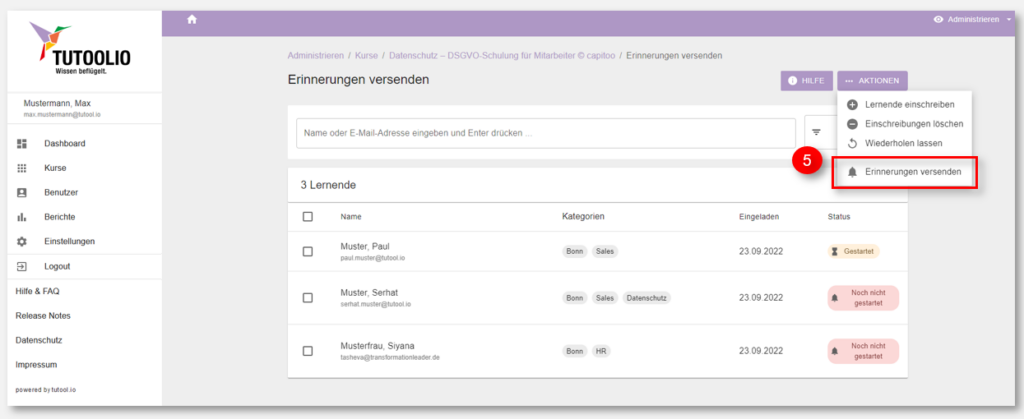Click bell icon in Serhat's status badge
The image size is (1024, 419).
[835, 298]
